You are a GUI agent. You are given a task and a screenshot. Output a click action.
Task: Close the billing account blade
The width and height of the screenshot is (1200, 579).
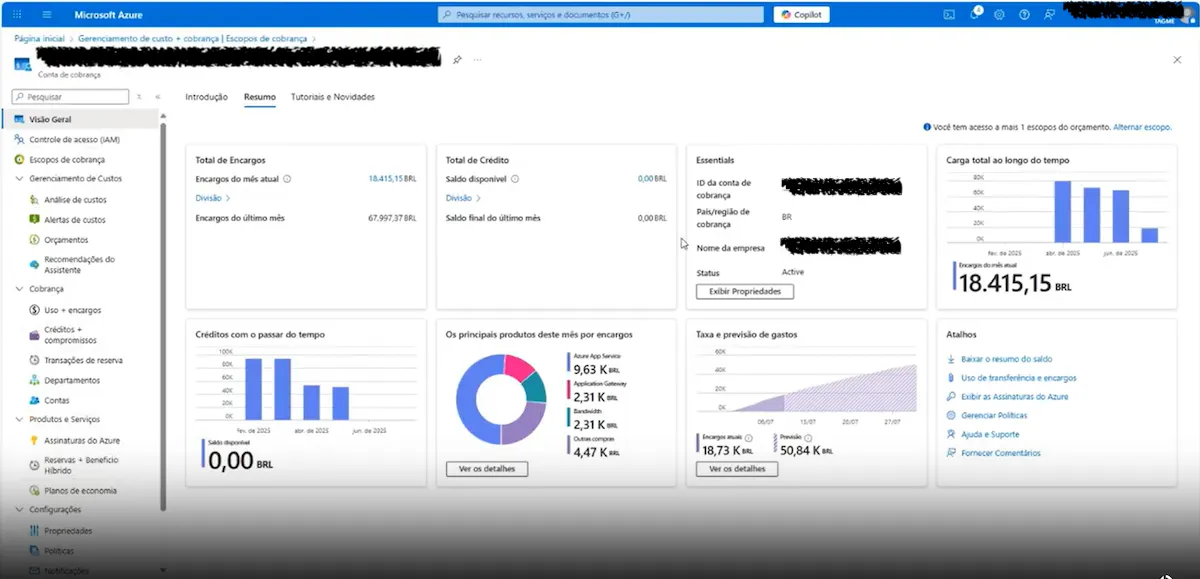pyautogui.click(x=1177, y=60)
